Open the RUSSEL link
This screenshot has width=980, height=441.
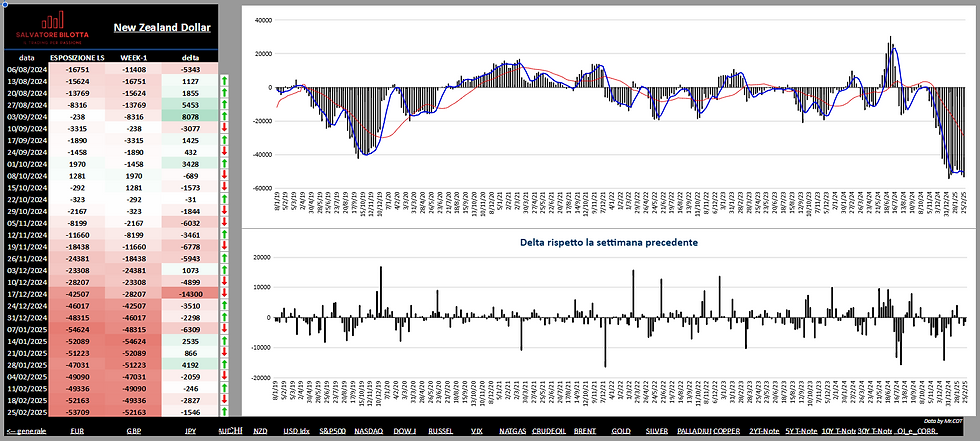[x=440, y=431]
